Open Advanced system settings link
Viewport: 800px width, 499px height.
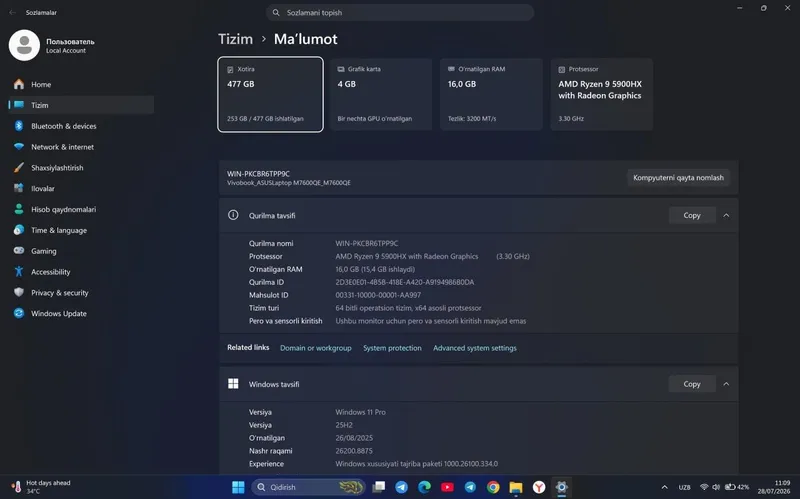[x=474, y=348]
